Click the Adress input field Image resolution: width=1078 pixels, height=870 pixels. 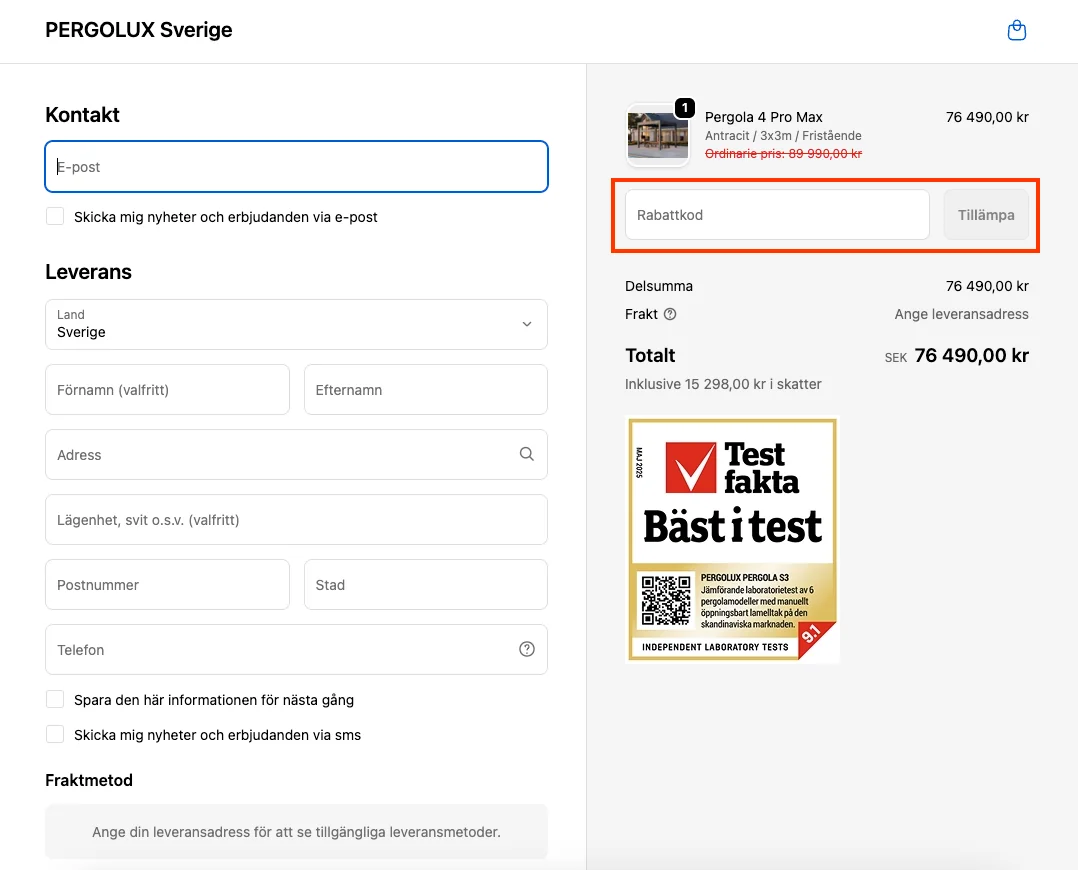(296, 455)
